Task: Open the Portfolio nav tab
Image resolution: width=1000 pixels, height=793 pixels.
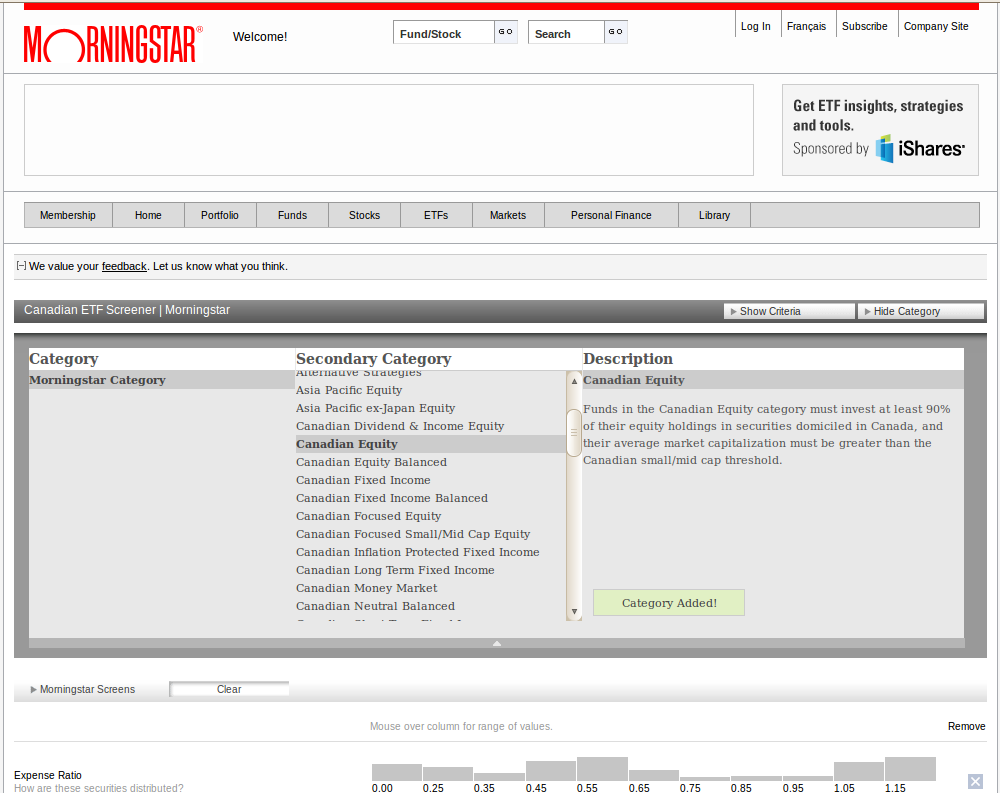Action: click(x=220, y=215)
